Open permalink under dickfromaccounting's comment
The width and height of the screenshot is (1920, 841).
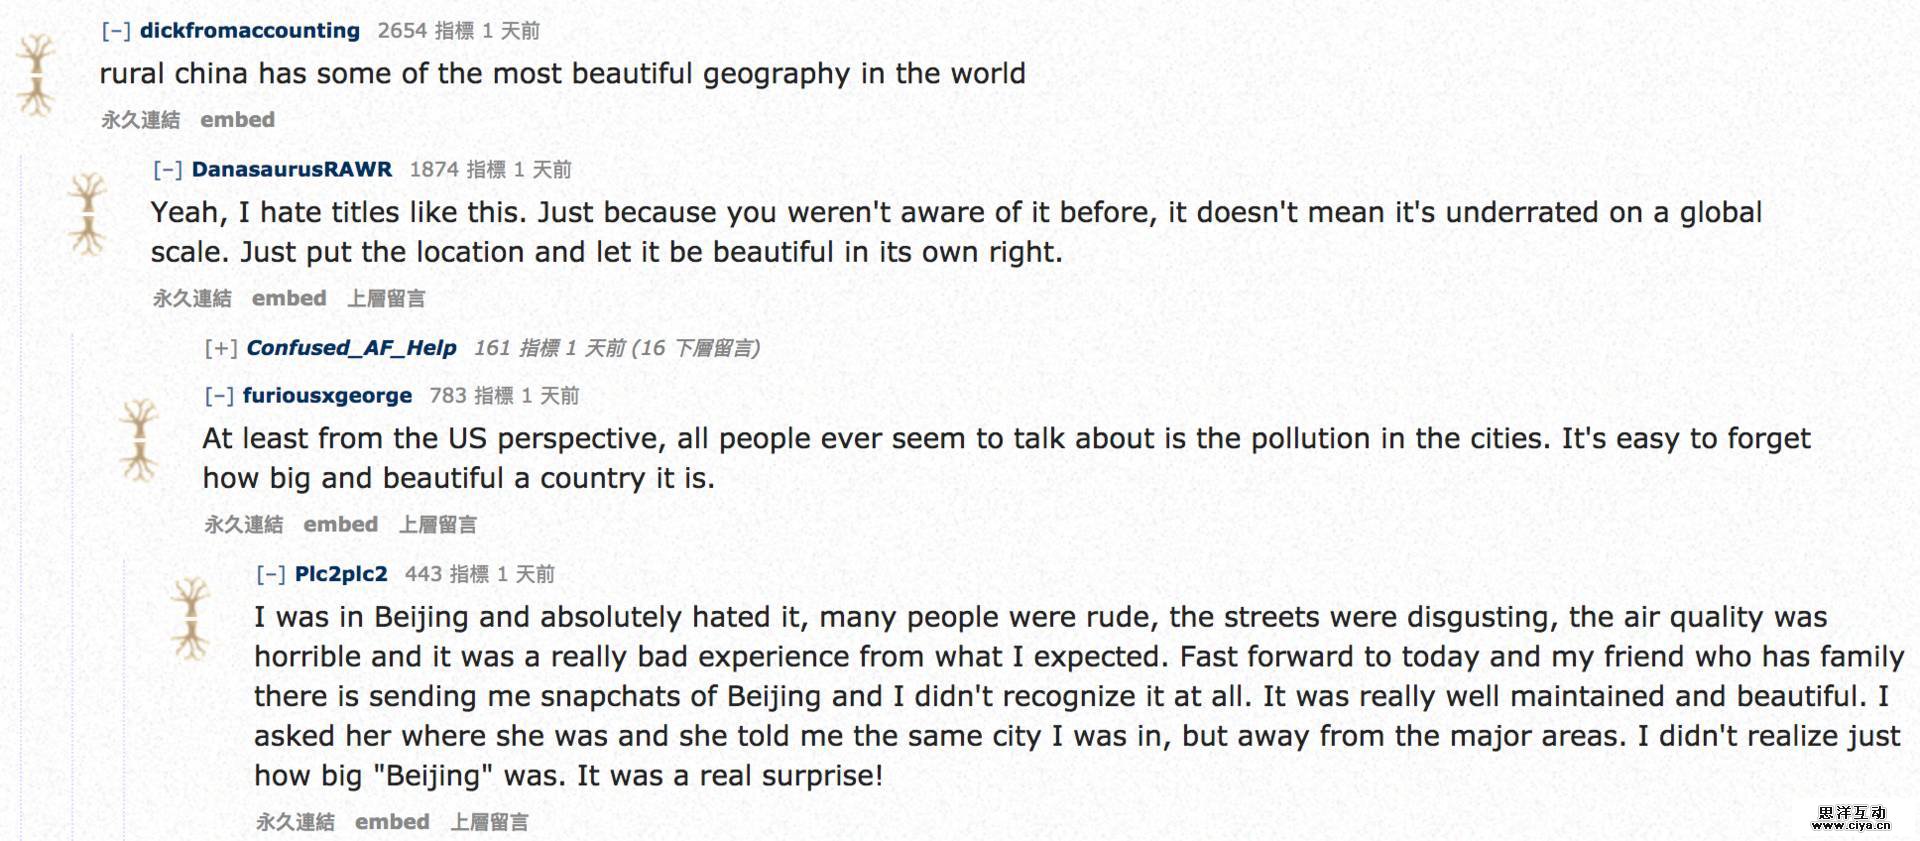[x=140, y=120]
